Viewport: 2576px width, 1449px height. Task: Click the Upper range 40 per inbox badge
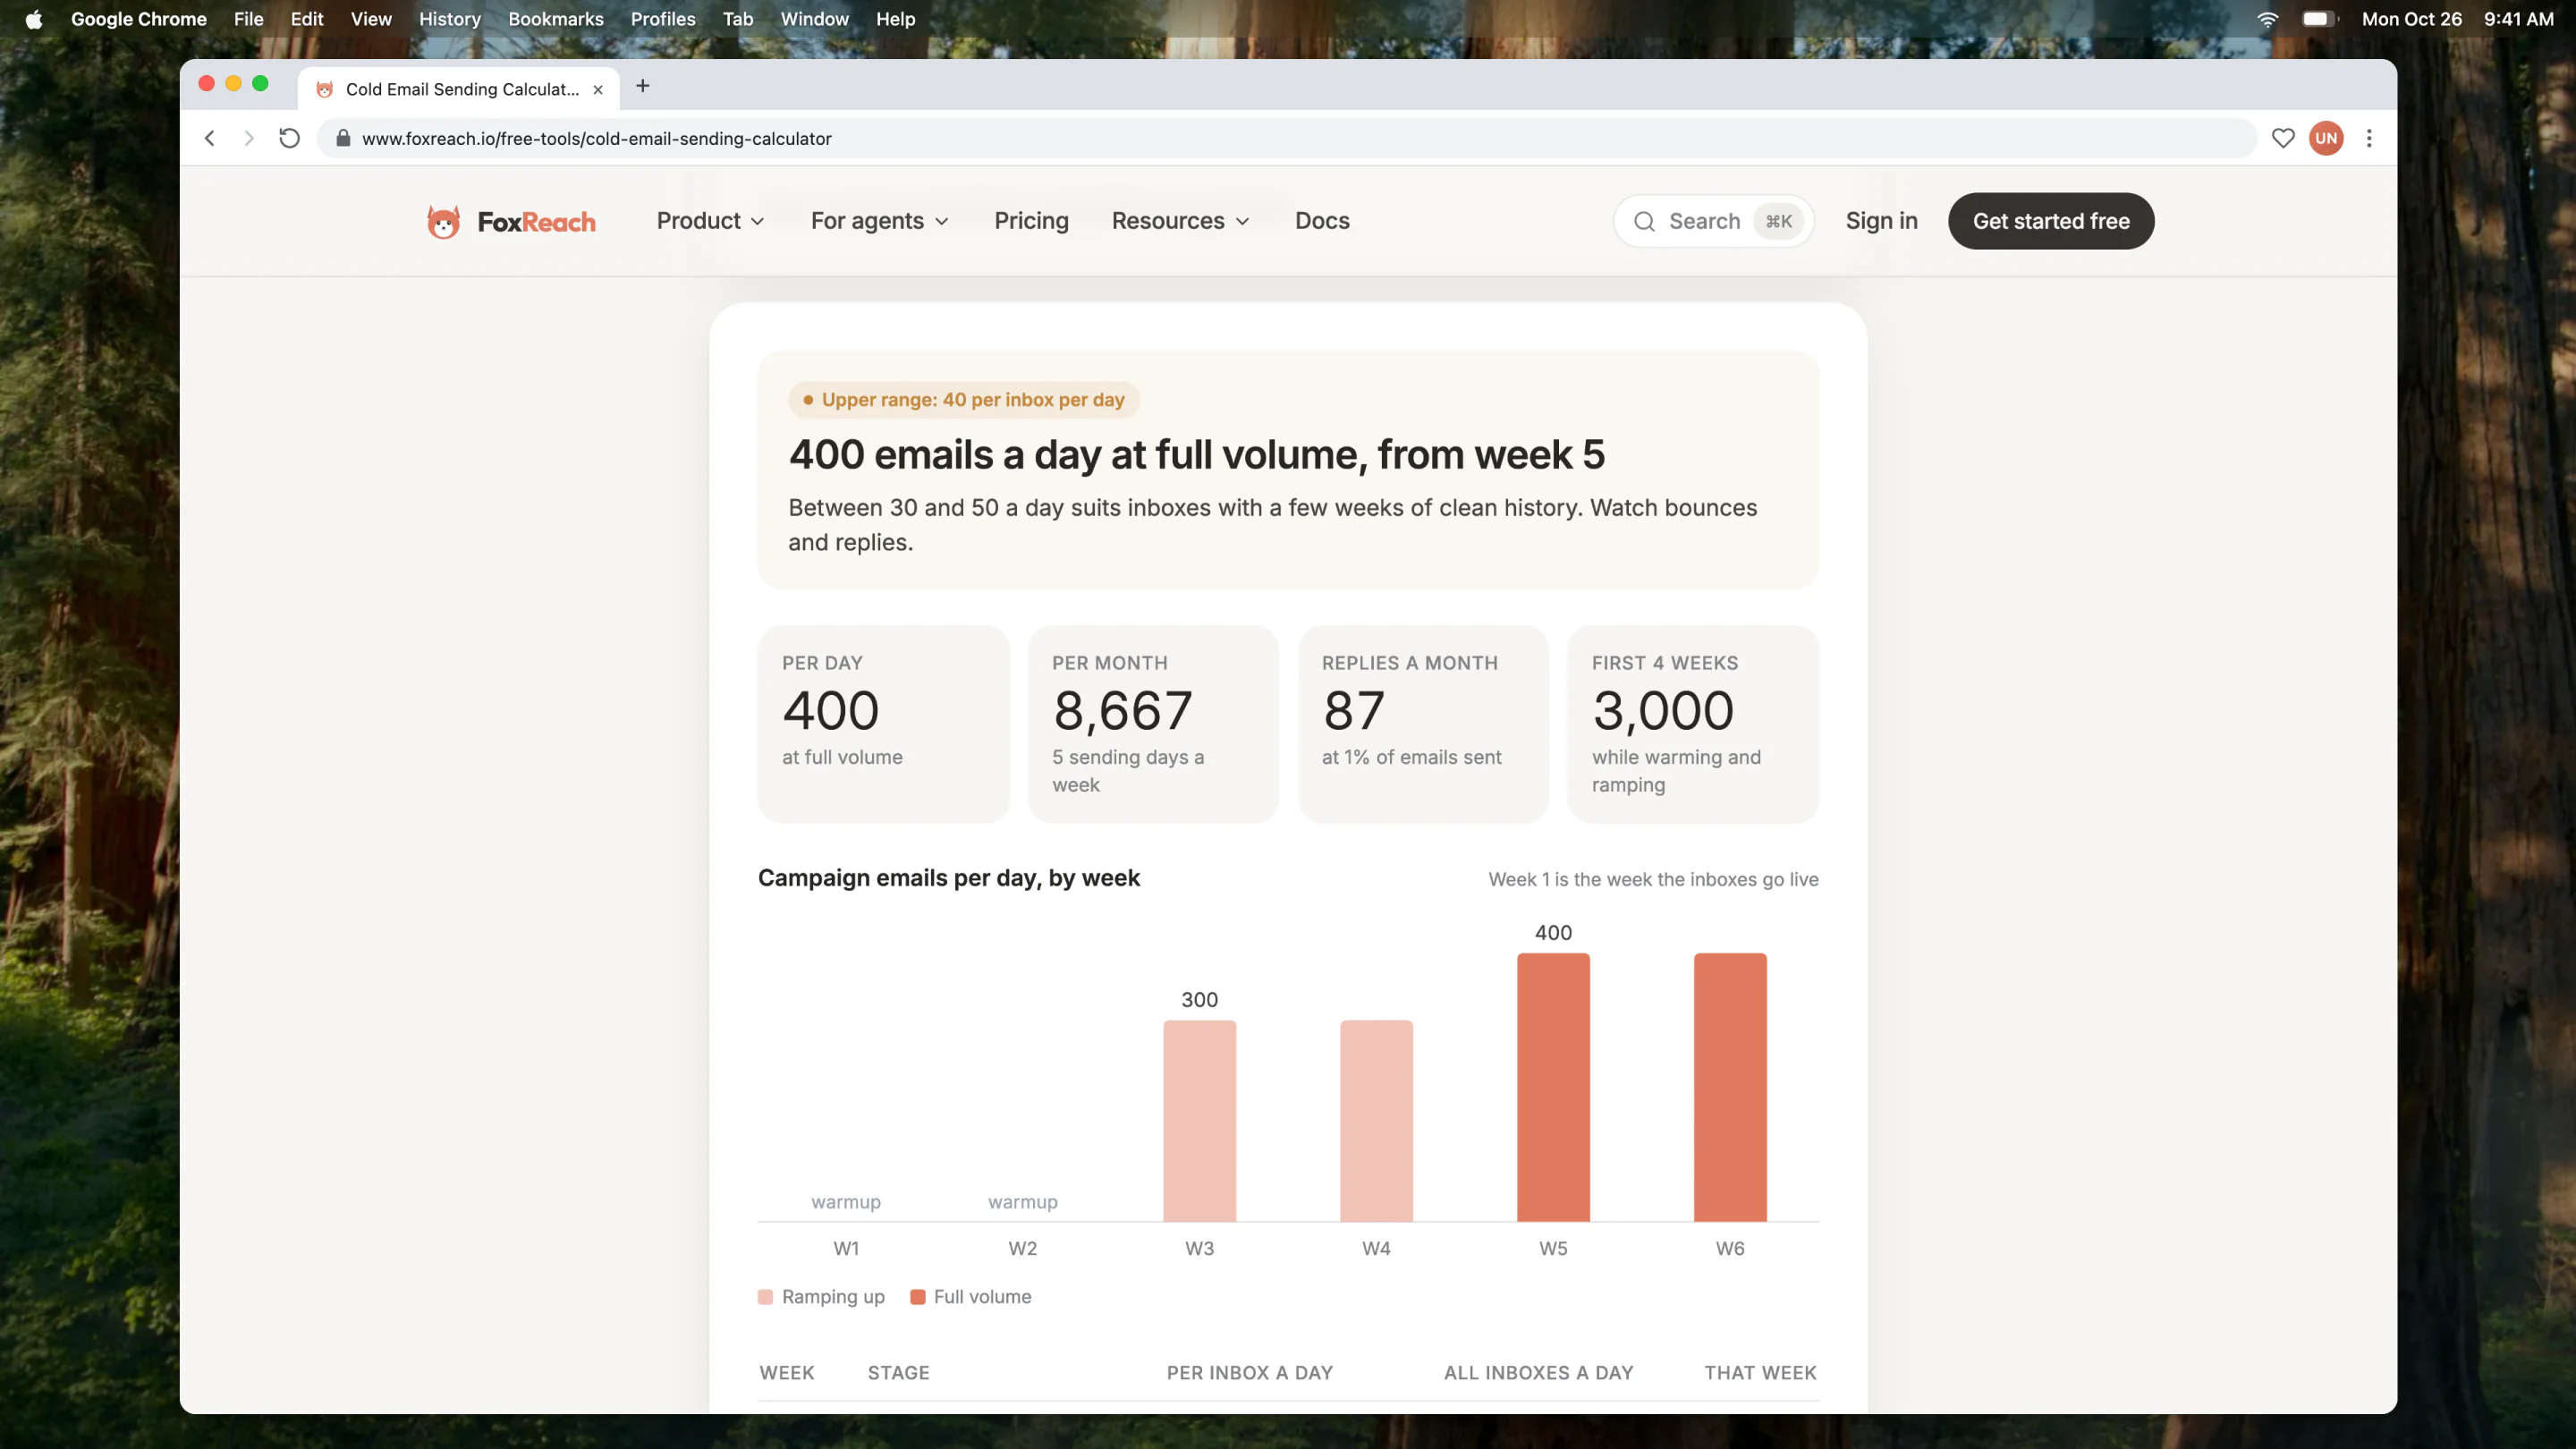coord(963,400)
